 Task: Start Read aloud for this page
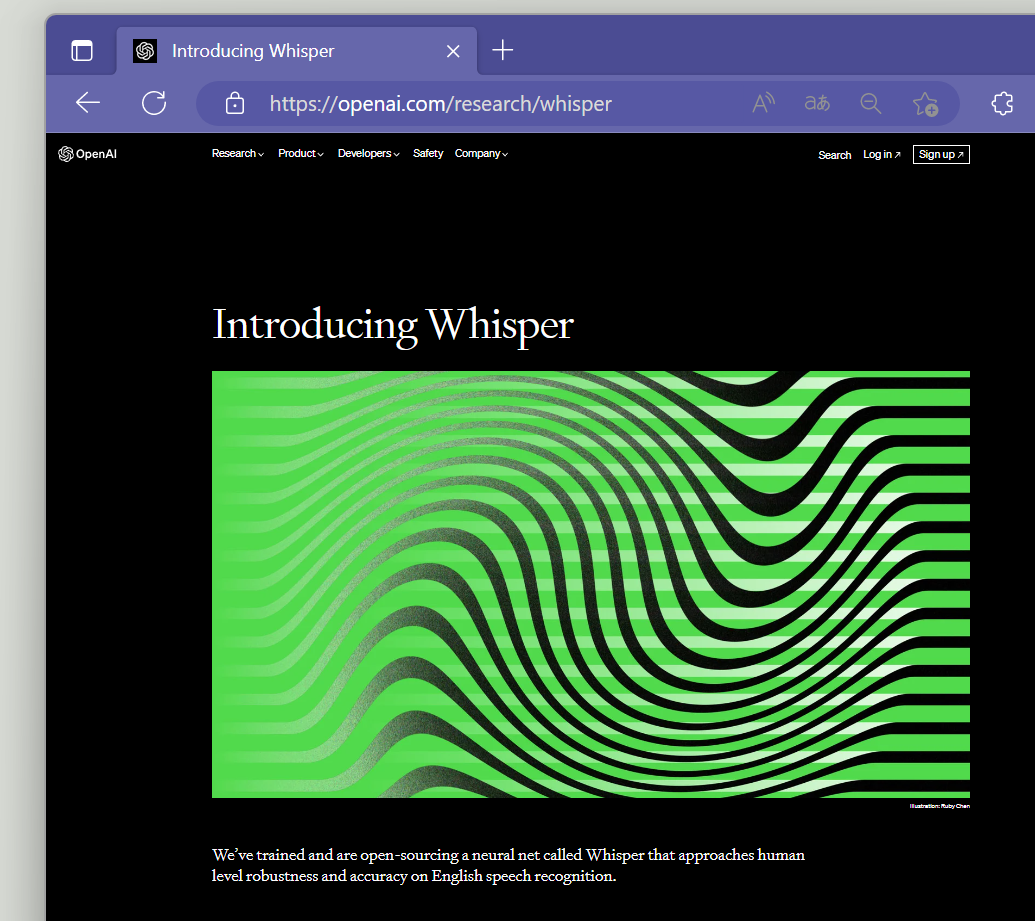point(764,103)
